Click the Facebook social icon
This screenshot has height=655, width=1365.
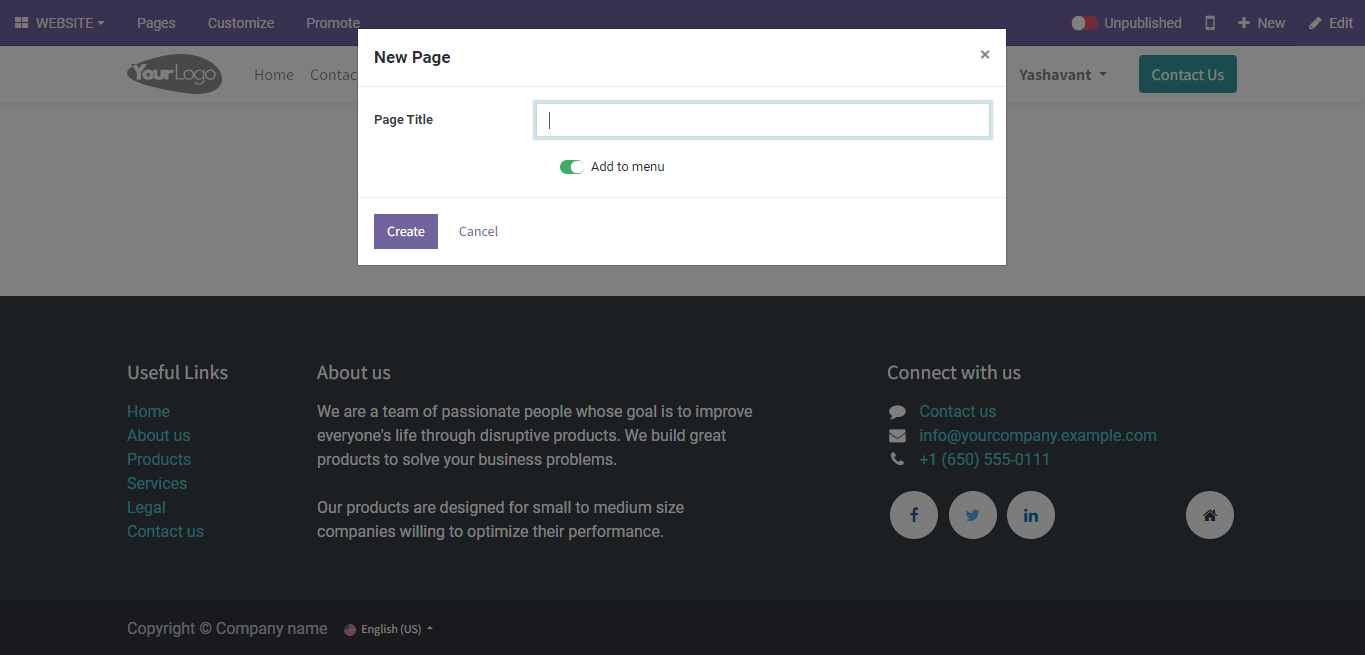(913, 515)
